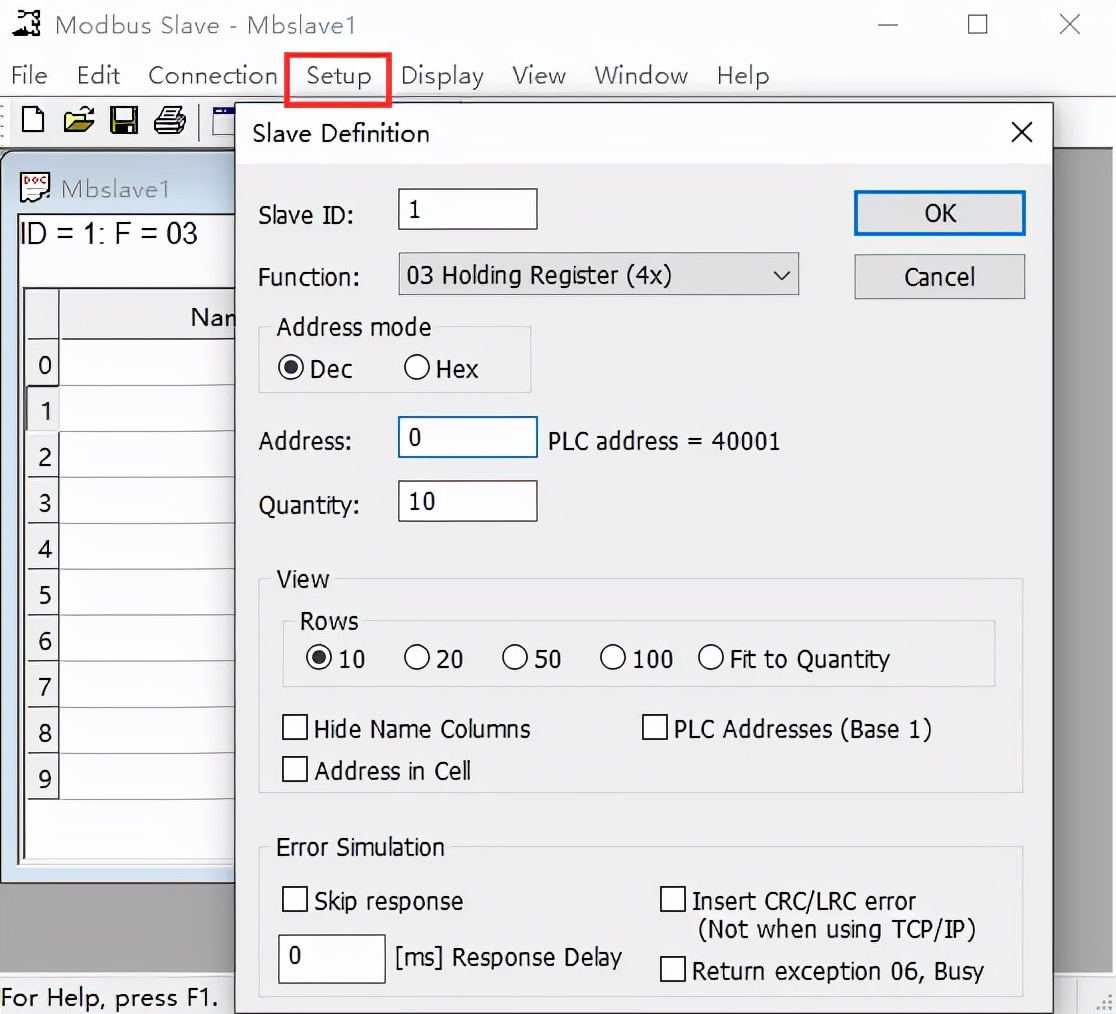
Task: Click the Print toolbar icon
Action: [169, 121]
